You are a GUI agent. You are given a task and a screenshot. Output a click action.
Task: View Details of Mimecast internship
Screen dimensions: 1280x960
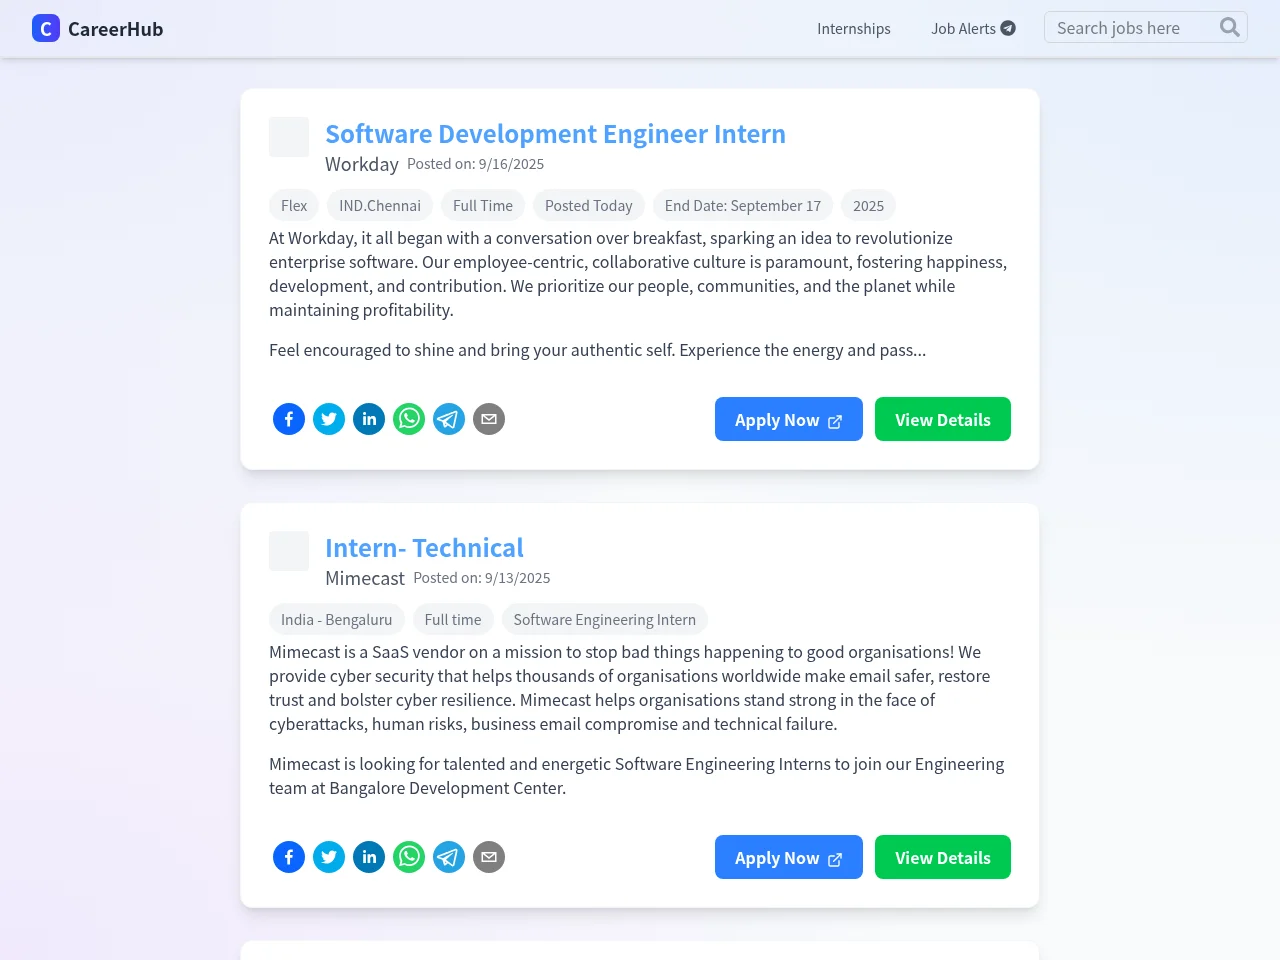point(943,857)
